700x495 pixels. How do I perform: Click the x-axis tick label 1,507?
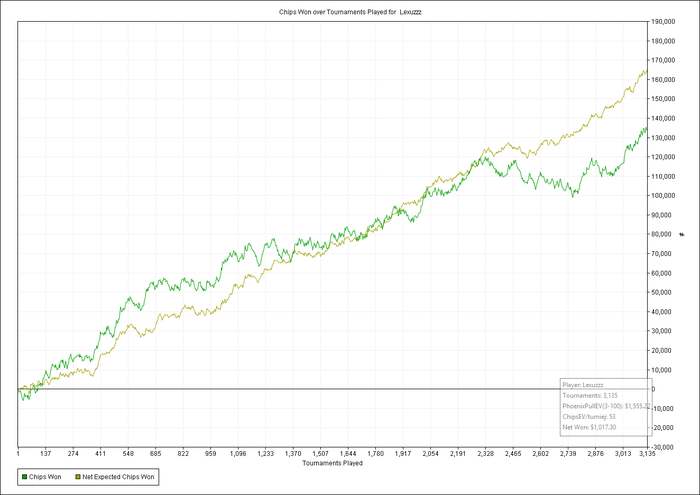[321, 453]
